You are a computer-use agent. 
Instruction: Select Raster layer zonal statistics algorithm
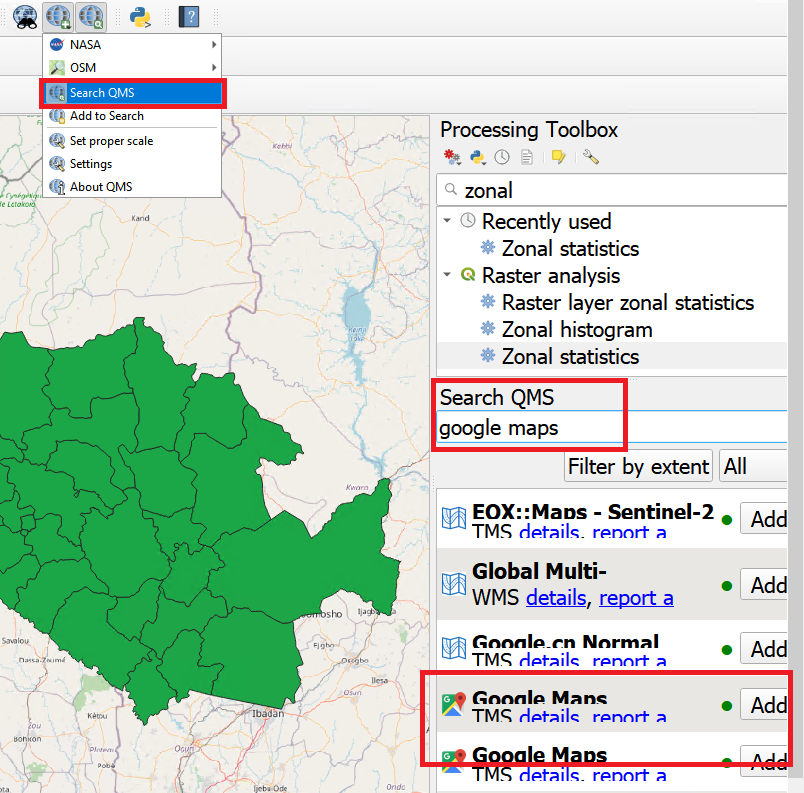pos(628,302)
